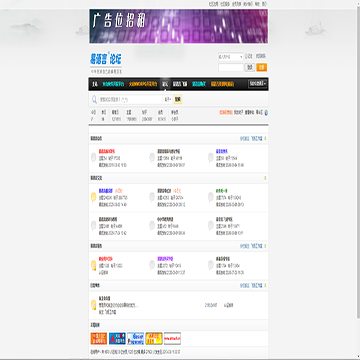Collapse the third forum section via green toggle
The height and width of the screenshot is (360, 360).
(265, 246)
